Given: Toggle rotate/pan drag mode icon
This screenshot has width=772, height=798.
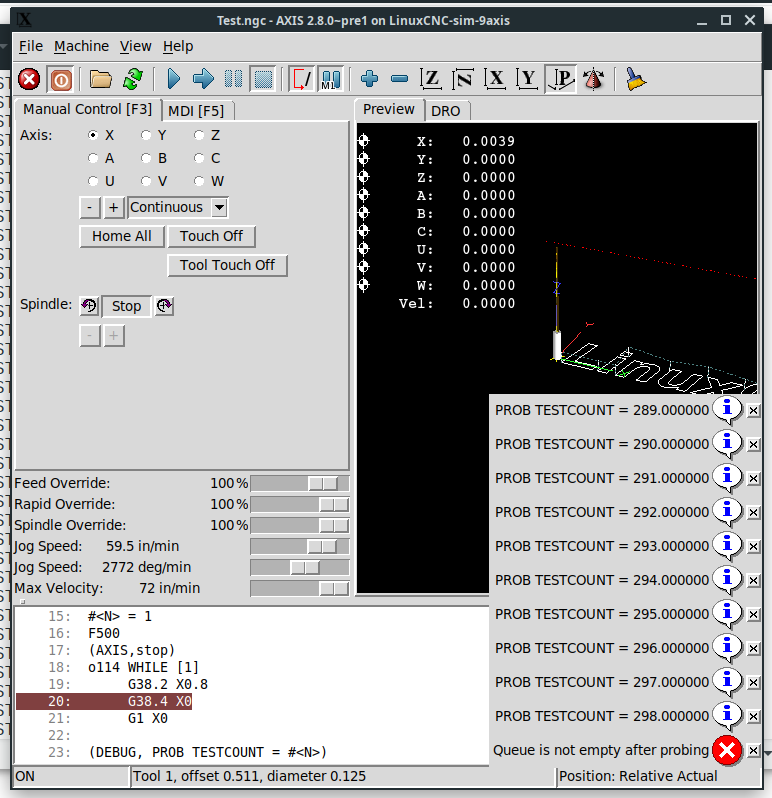Looking at the screenshot, I should click(x=593, y=79).
